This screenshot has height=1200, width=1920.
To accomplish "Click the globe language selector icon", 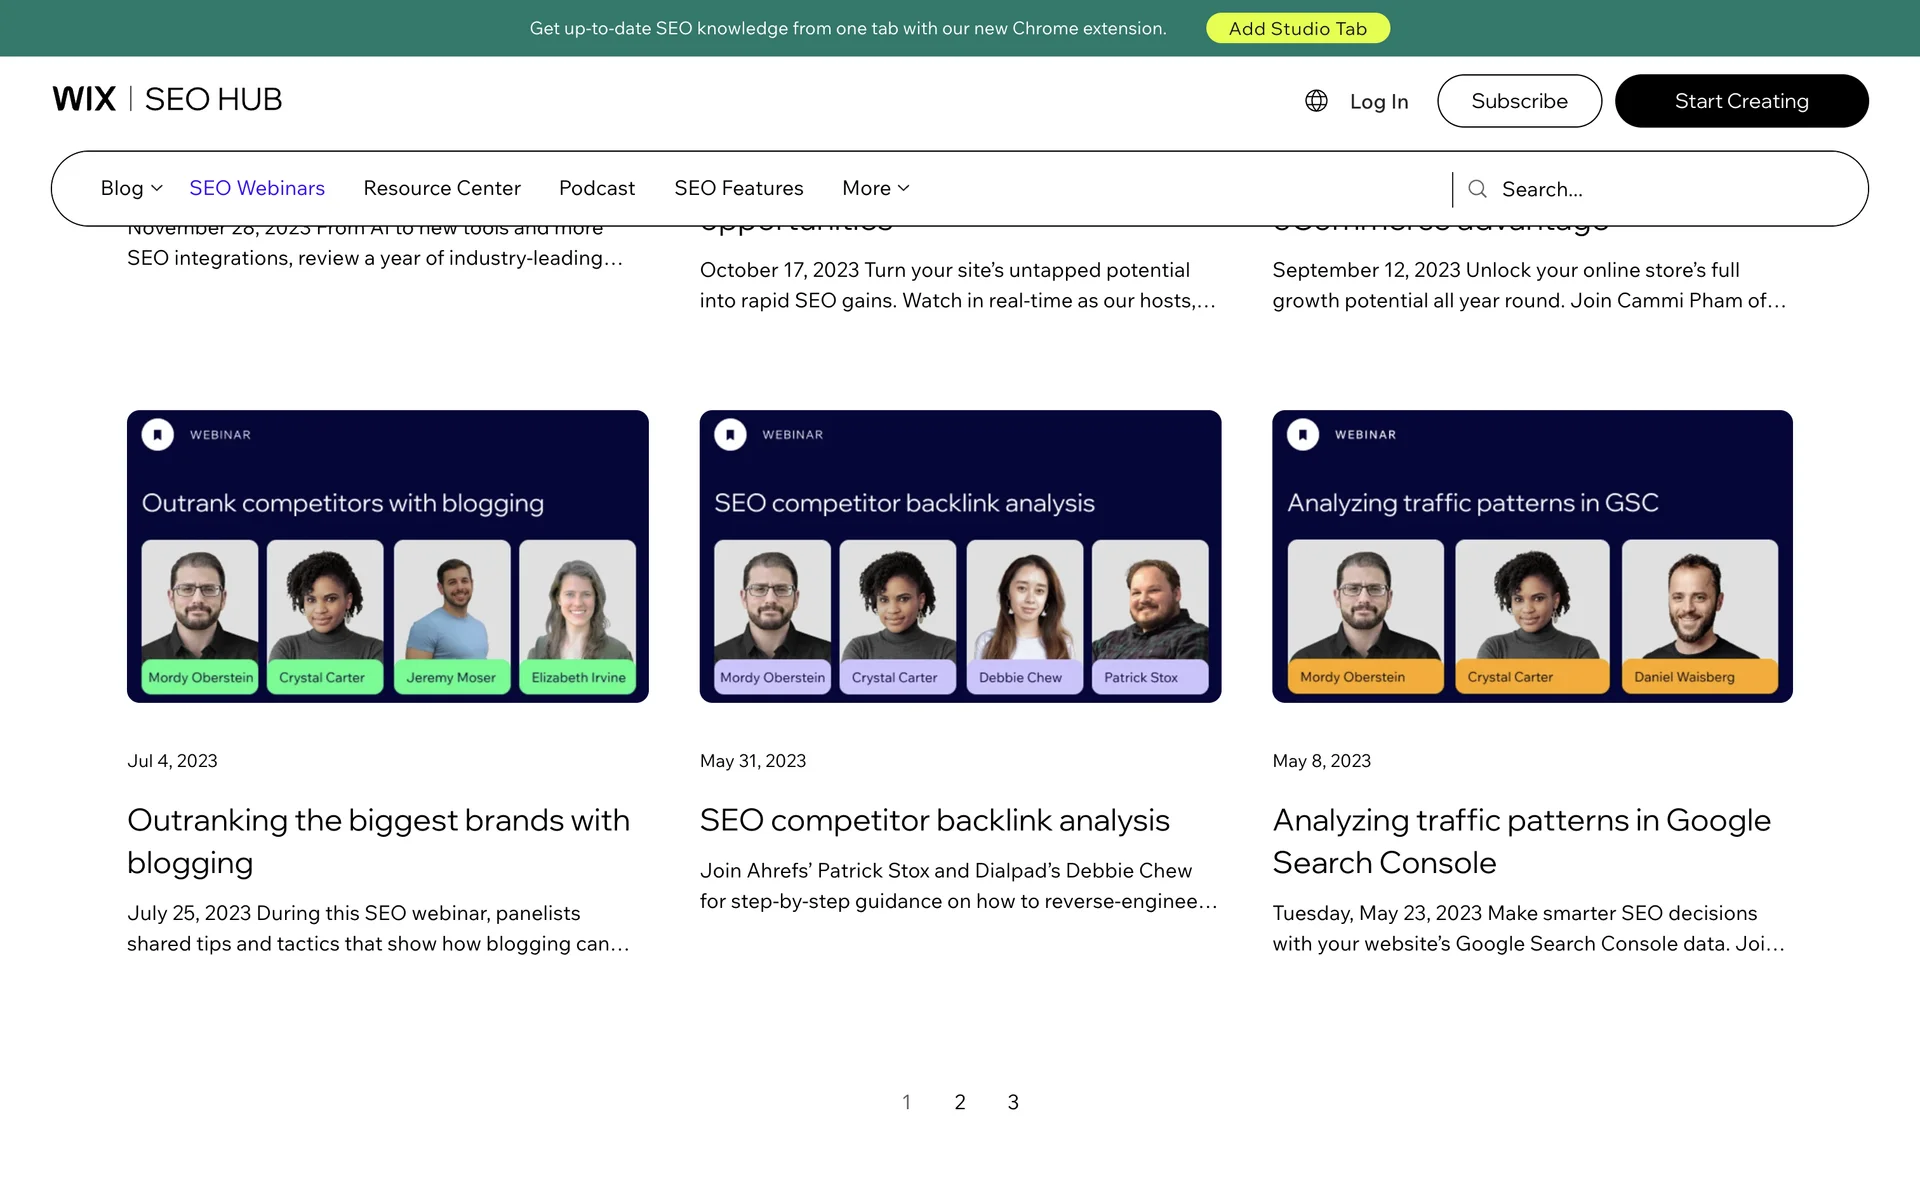I will click(1316, 101).
